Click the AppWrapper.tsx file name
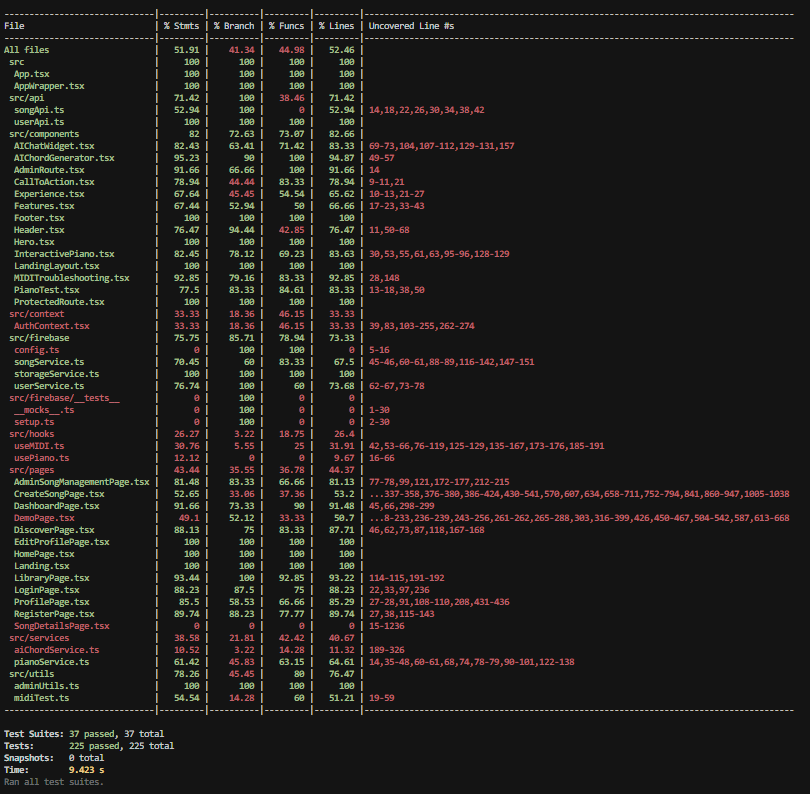Image resolution: width=810 pixels, height=794 pixels. point(49,86)
